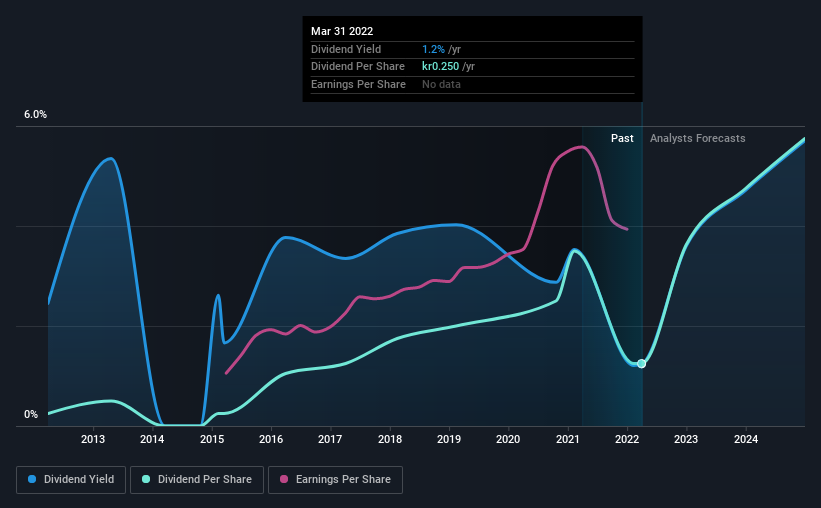Click the No data earnings value in tooltip
The image size is (821, 508).
[441, 84]
